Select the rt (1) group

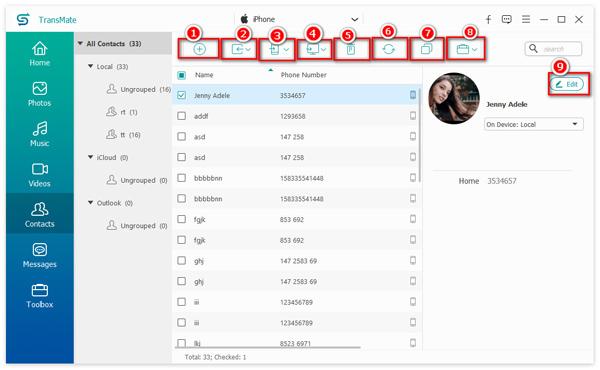(121, 112)
